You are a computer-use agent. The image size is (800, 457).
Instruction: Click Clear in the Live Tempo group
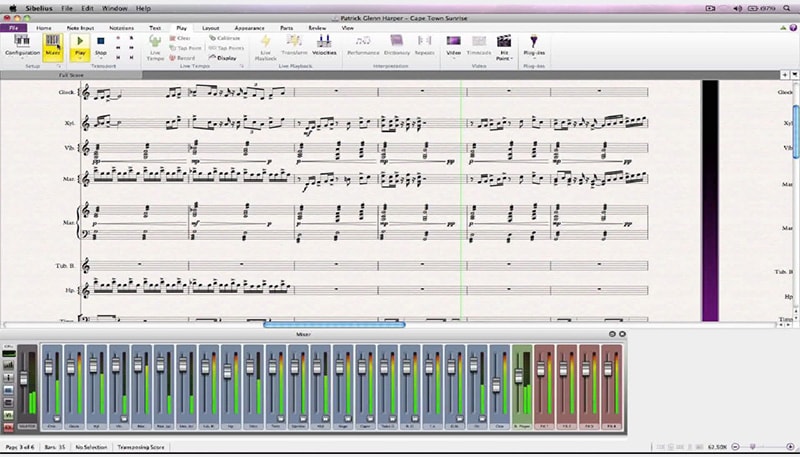(180, 38)
